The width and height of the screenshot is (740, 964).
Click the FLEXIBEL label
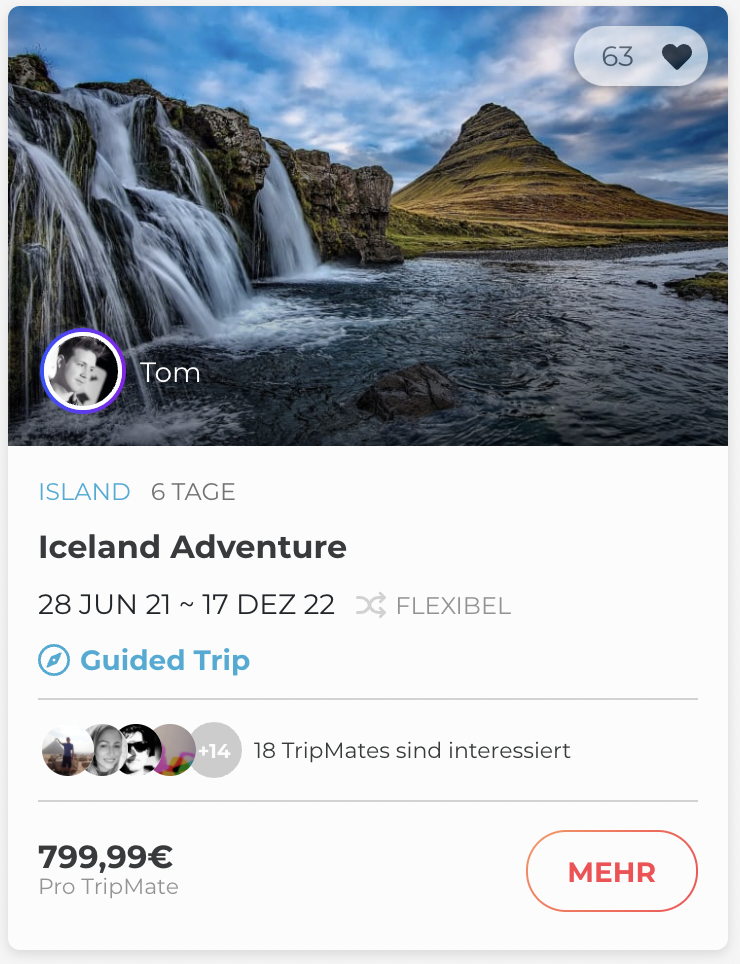point(453,606)
